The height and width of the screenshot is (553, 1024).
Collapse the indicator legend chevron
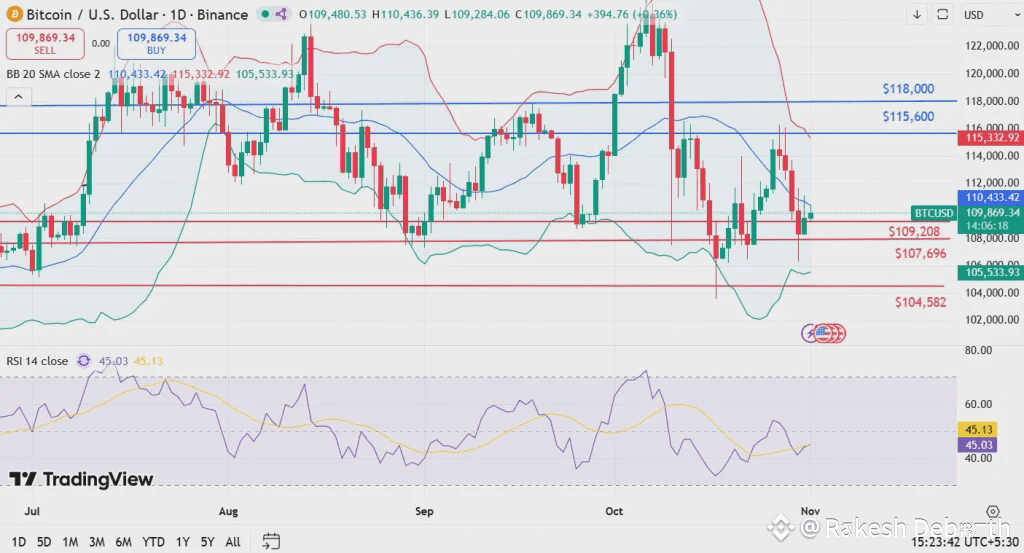[18, 97]
